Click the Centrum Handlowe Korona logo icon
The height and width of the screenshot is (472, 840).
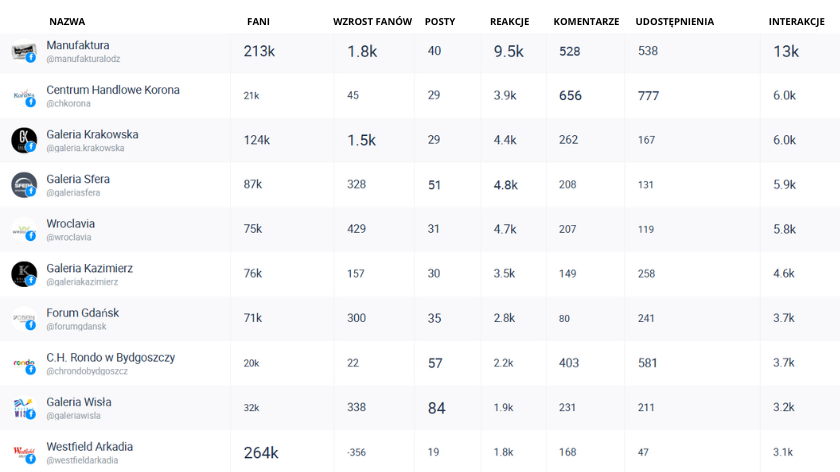coord(23,96)
